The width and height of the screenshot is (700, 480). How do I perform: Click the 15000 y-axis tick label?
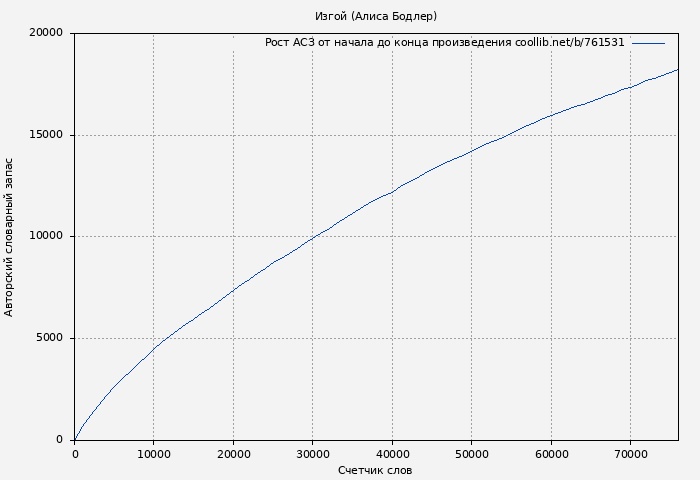tap(47, 135)
